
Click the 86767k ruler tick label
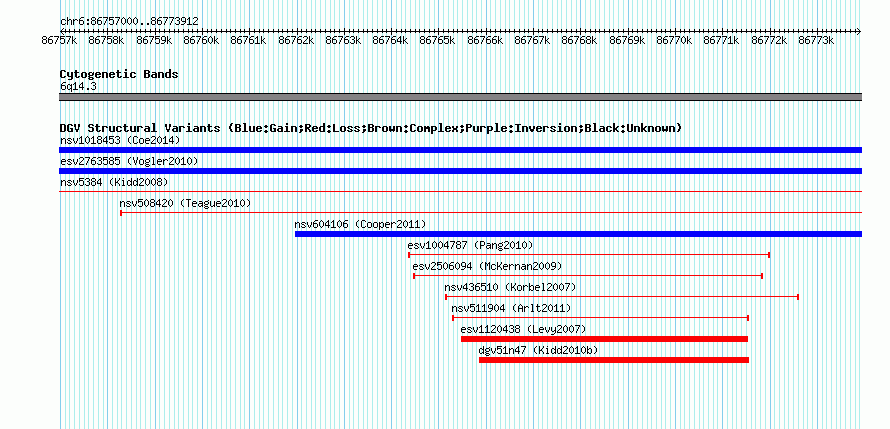532,40
